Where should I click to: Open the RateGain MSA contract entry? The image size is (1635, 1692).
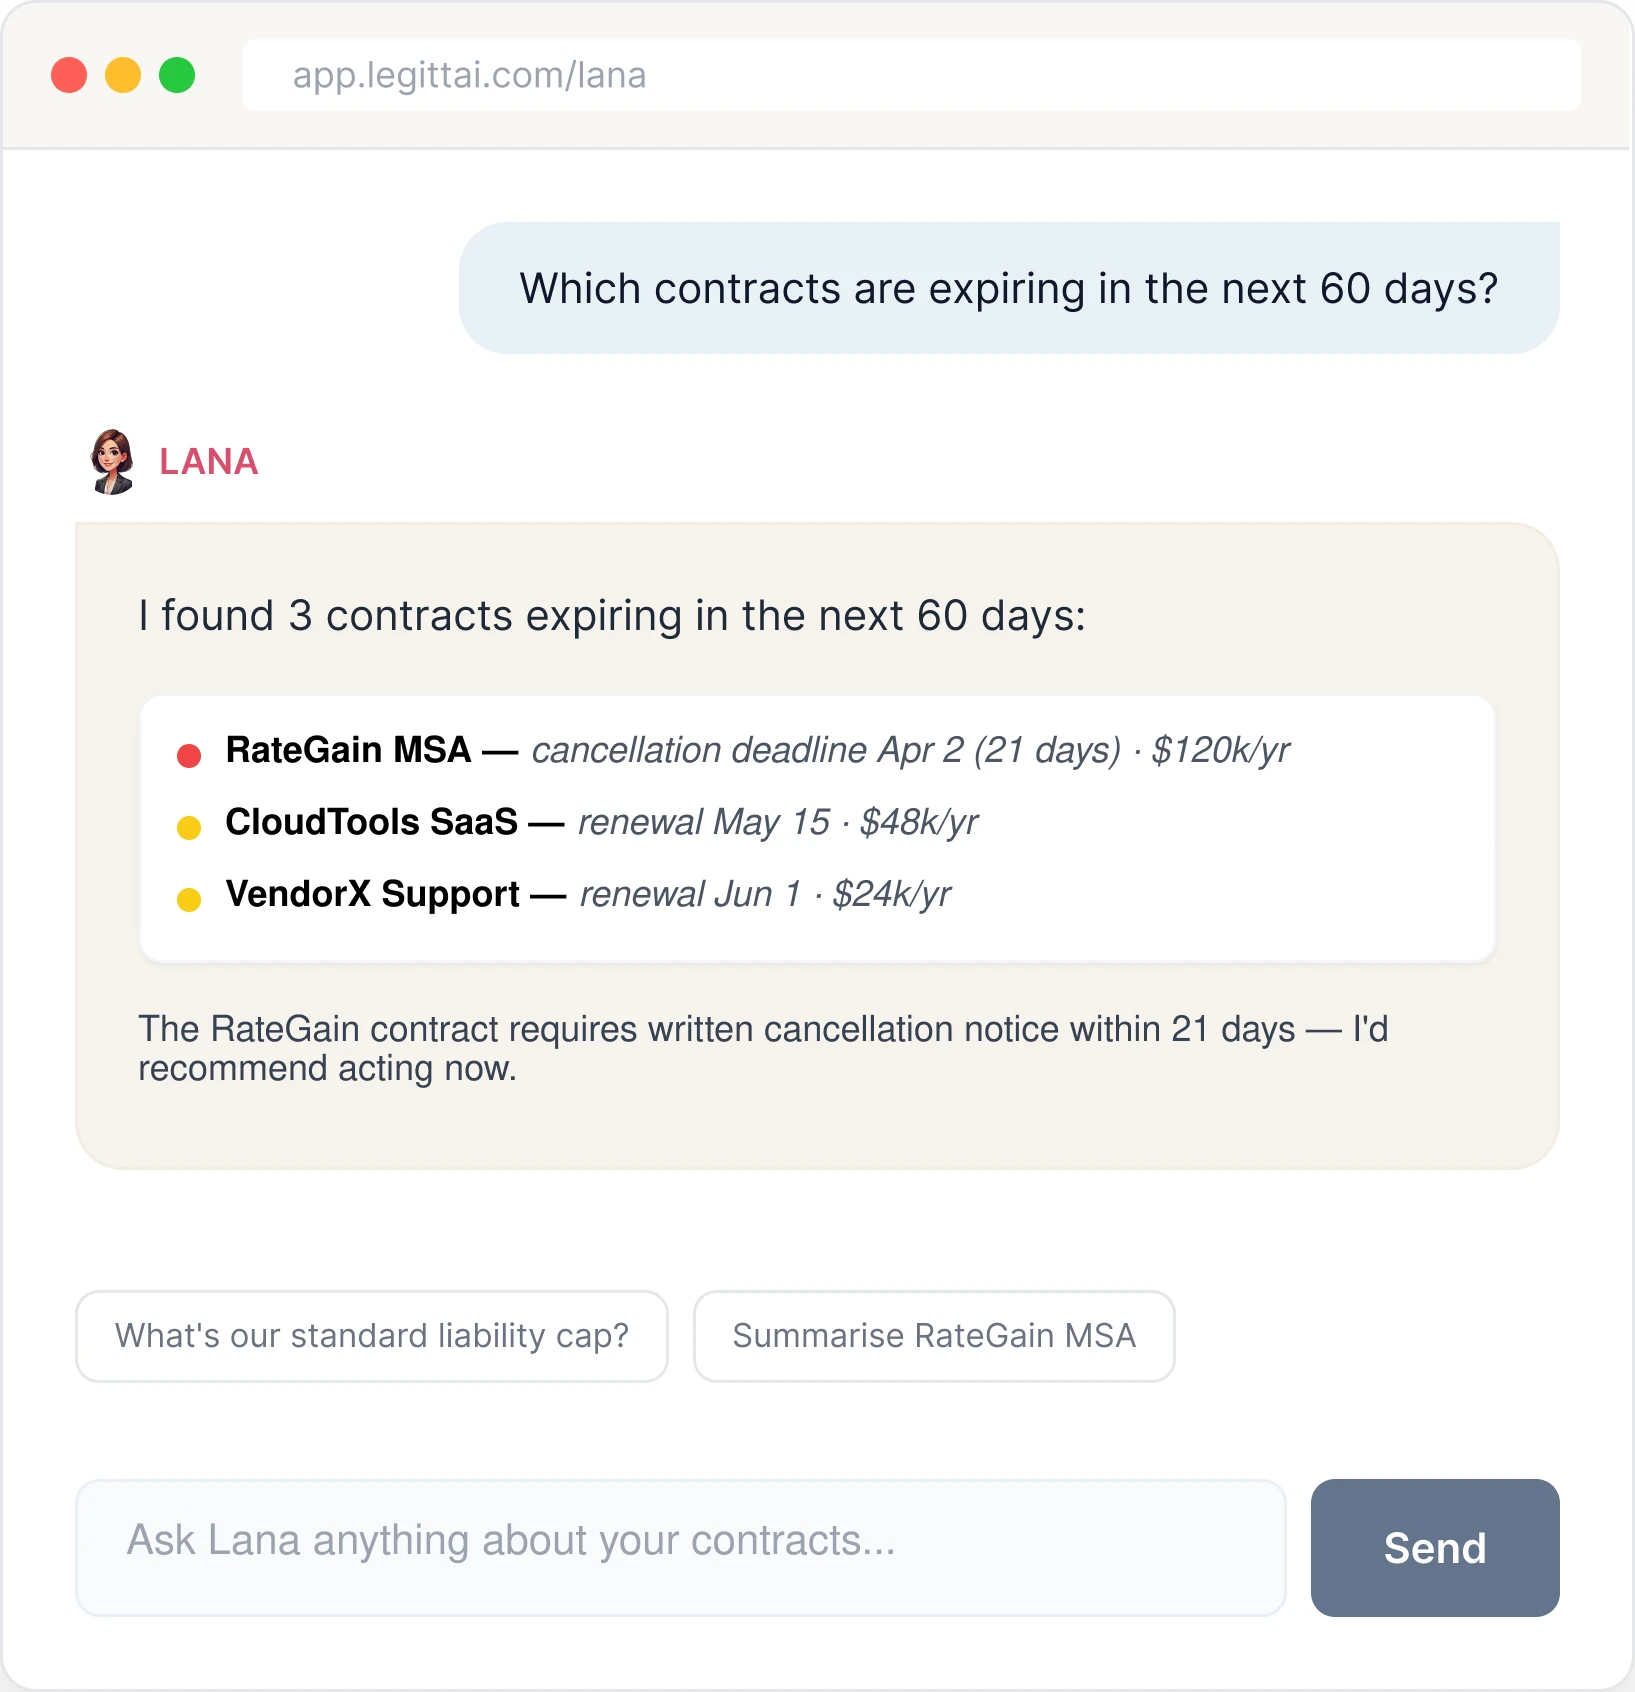click(x=348, y=750)
